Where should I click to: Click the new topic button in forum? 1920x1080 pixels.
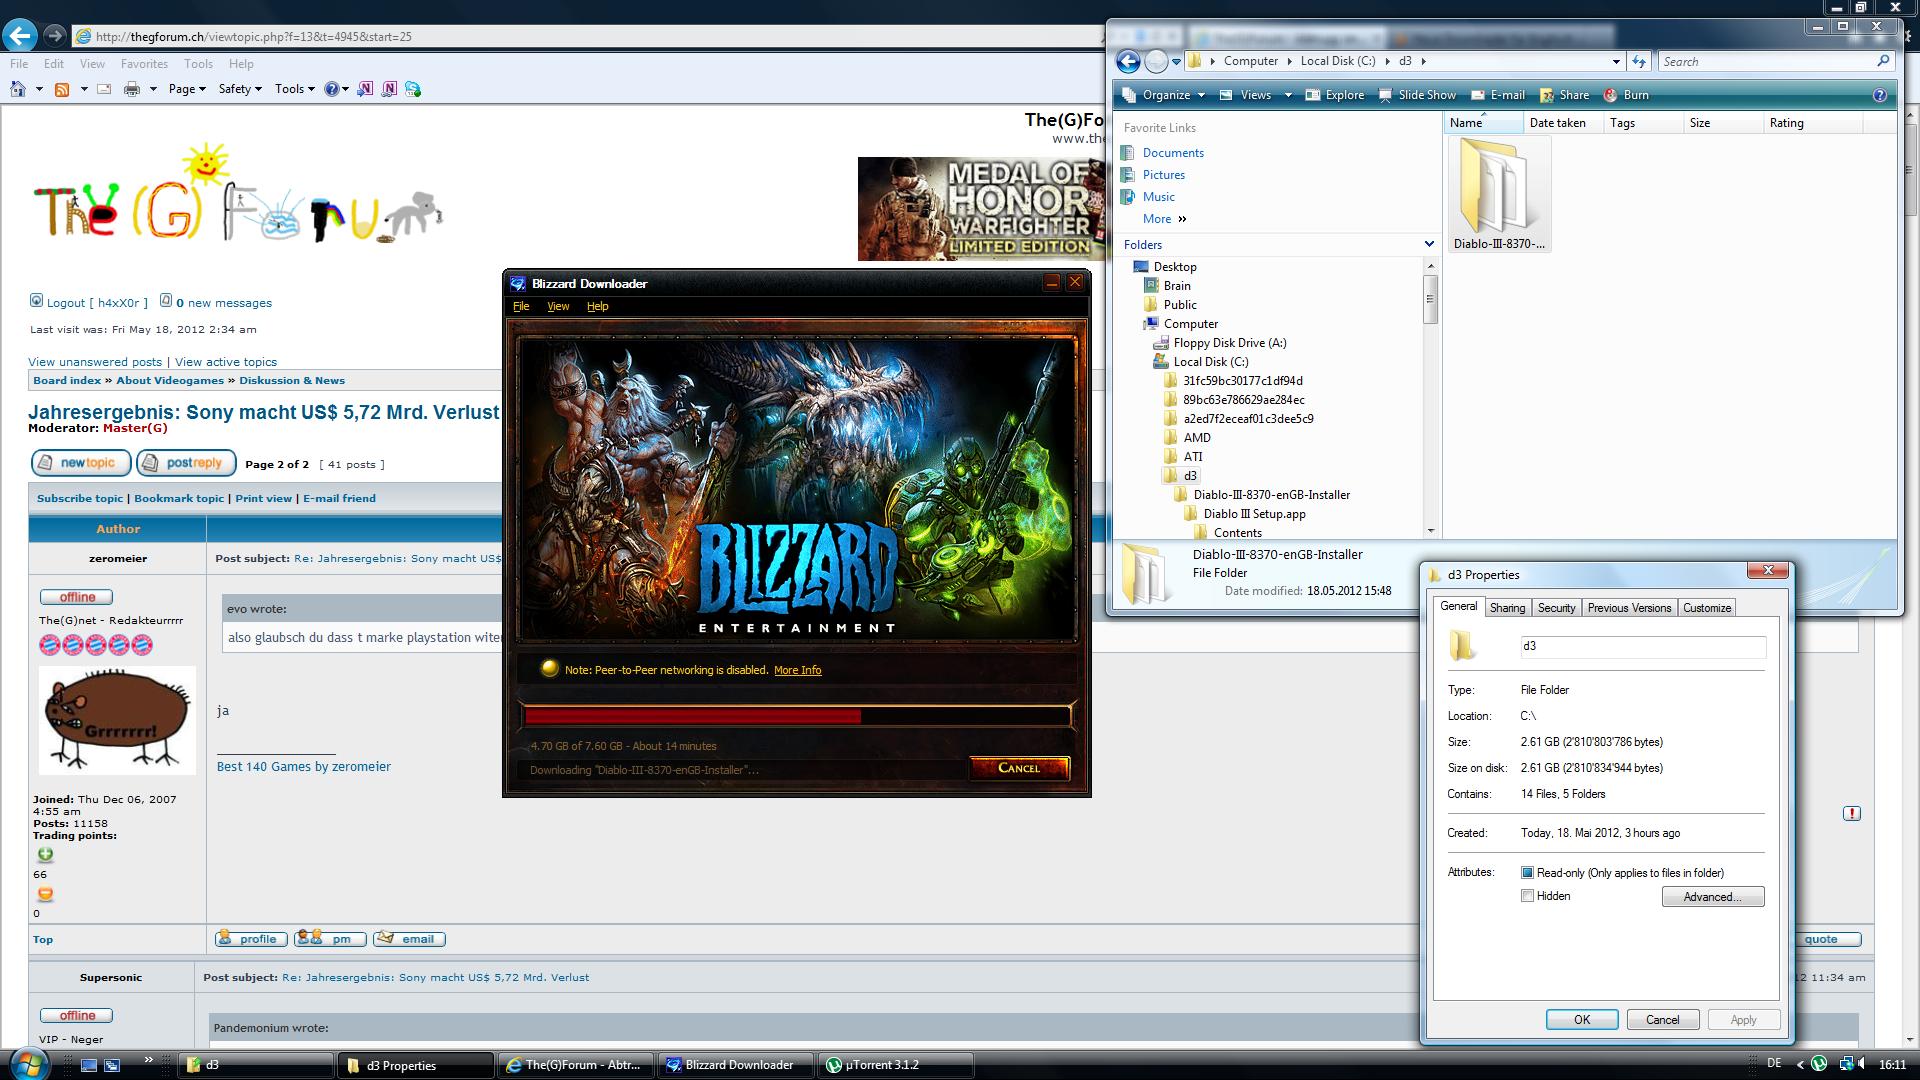click(x=81, y=463)
